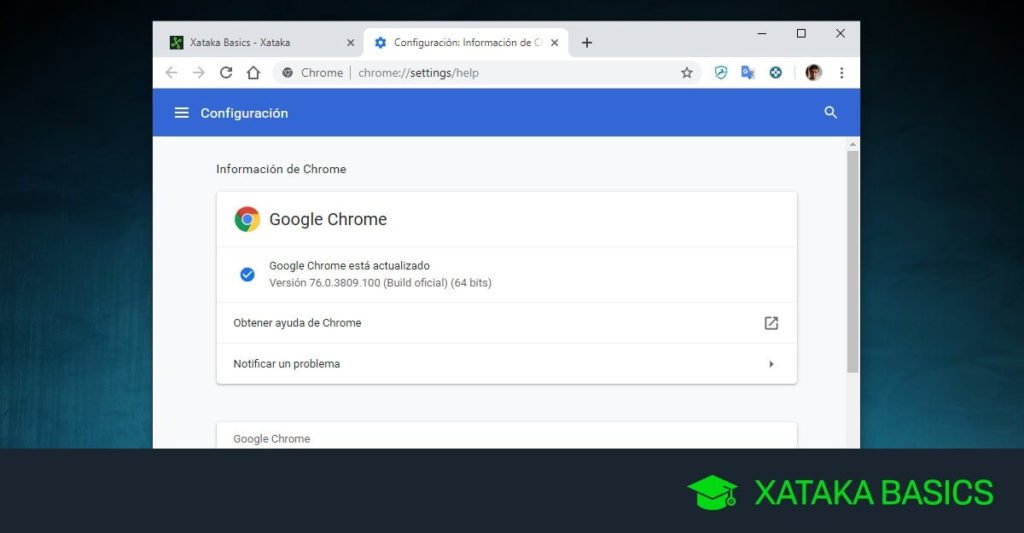Go forward using the browser forward arrow
Viewport: 1024px width, 533px height.
click(199, 73)
